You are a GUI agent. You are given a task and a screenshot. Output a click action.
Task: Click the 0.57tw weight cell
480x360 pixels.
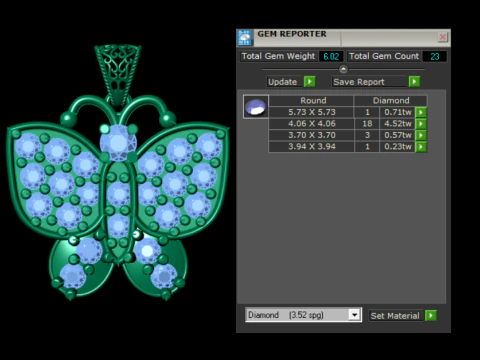tap(397, 135)
